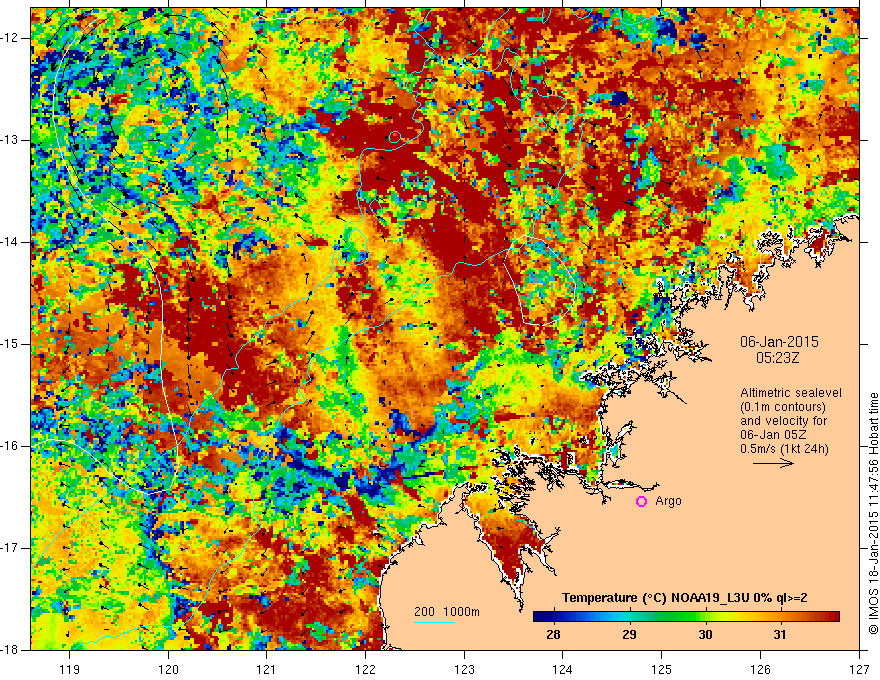Click the '29' colorbar label

click(629, 635)
